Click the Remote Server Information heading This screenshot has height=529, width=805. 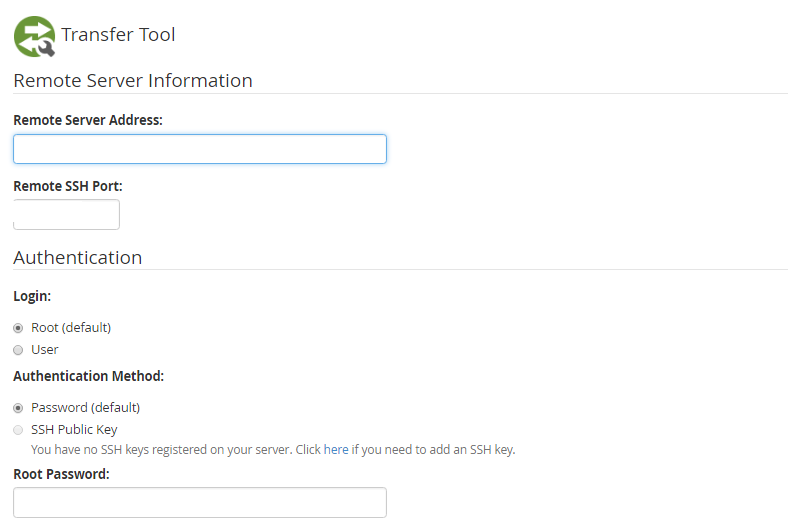click(x=133, y=81)
